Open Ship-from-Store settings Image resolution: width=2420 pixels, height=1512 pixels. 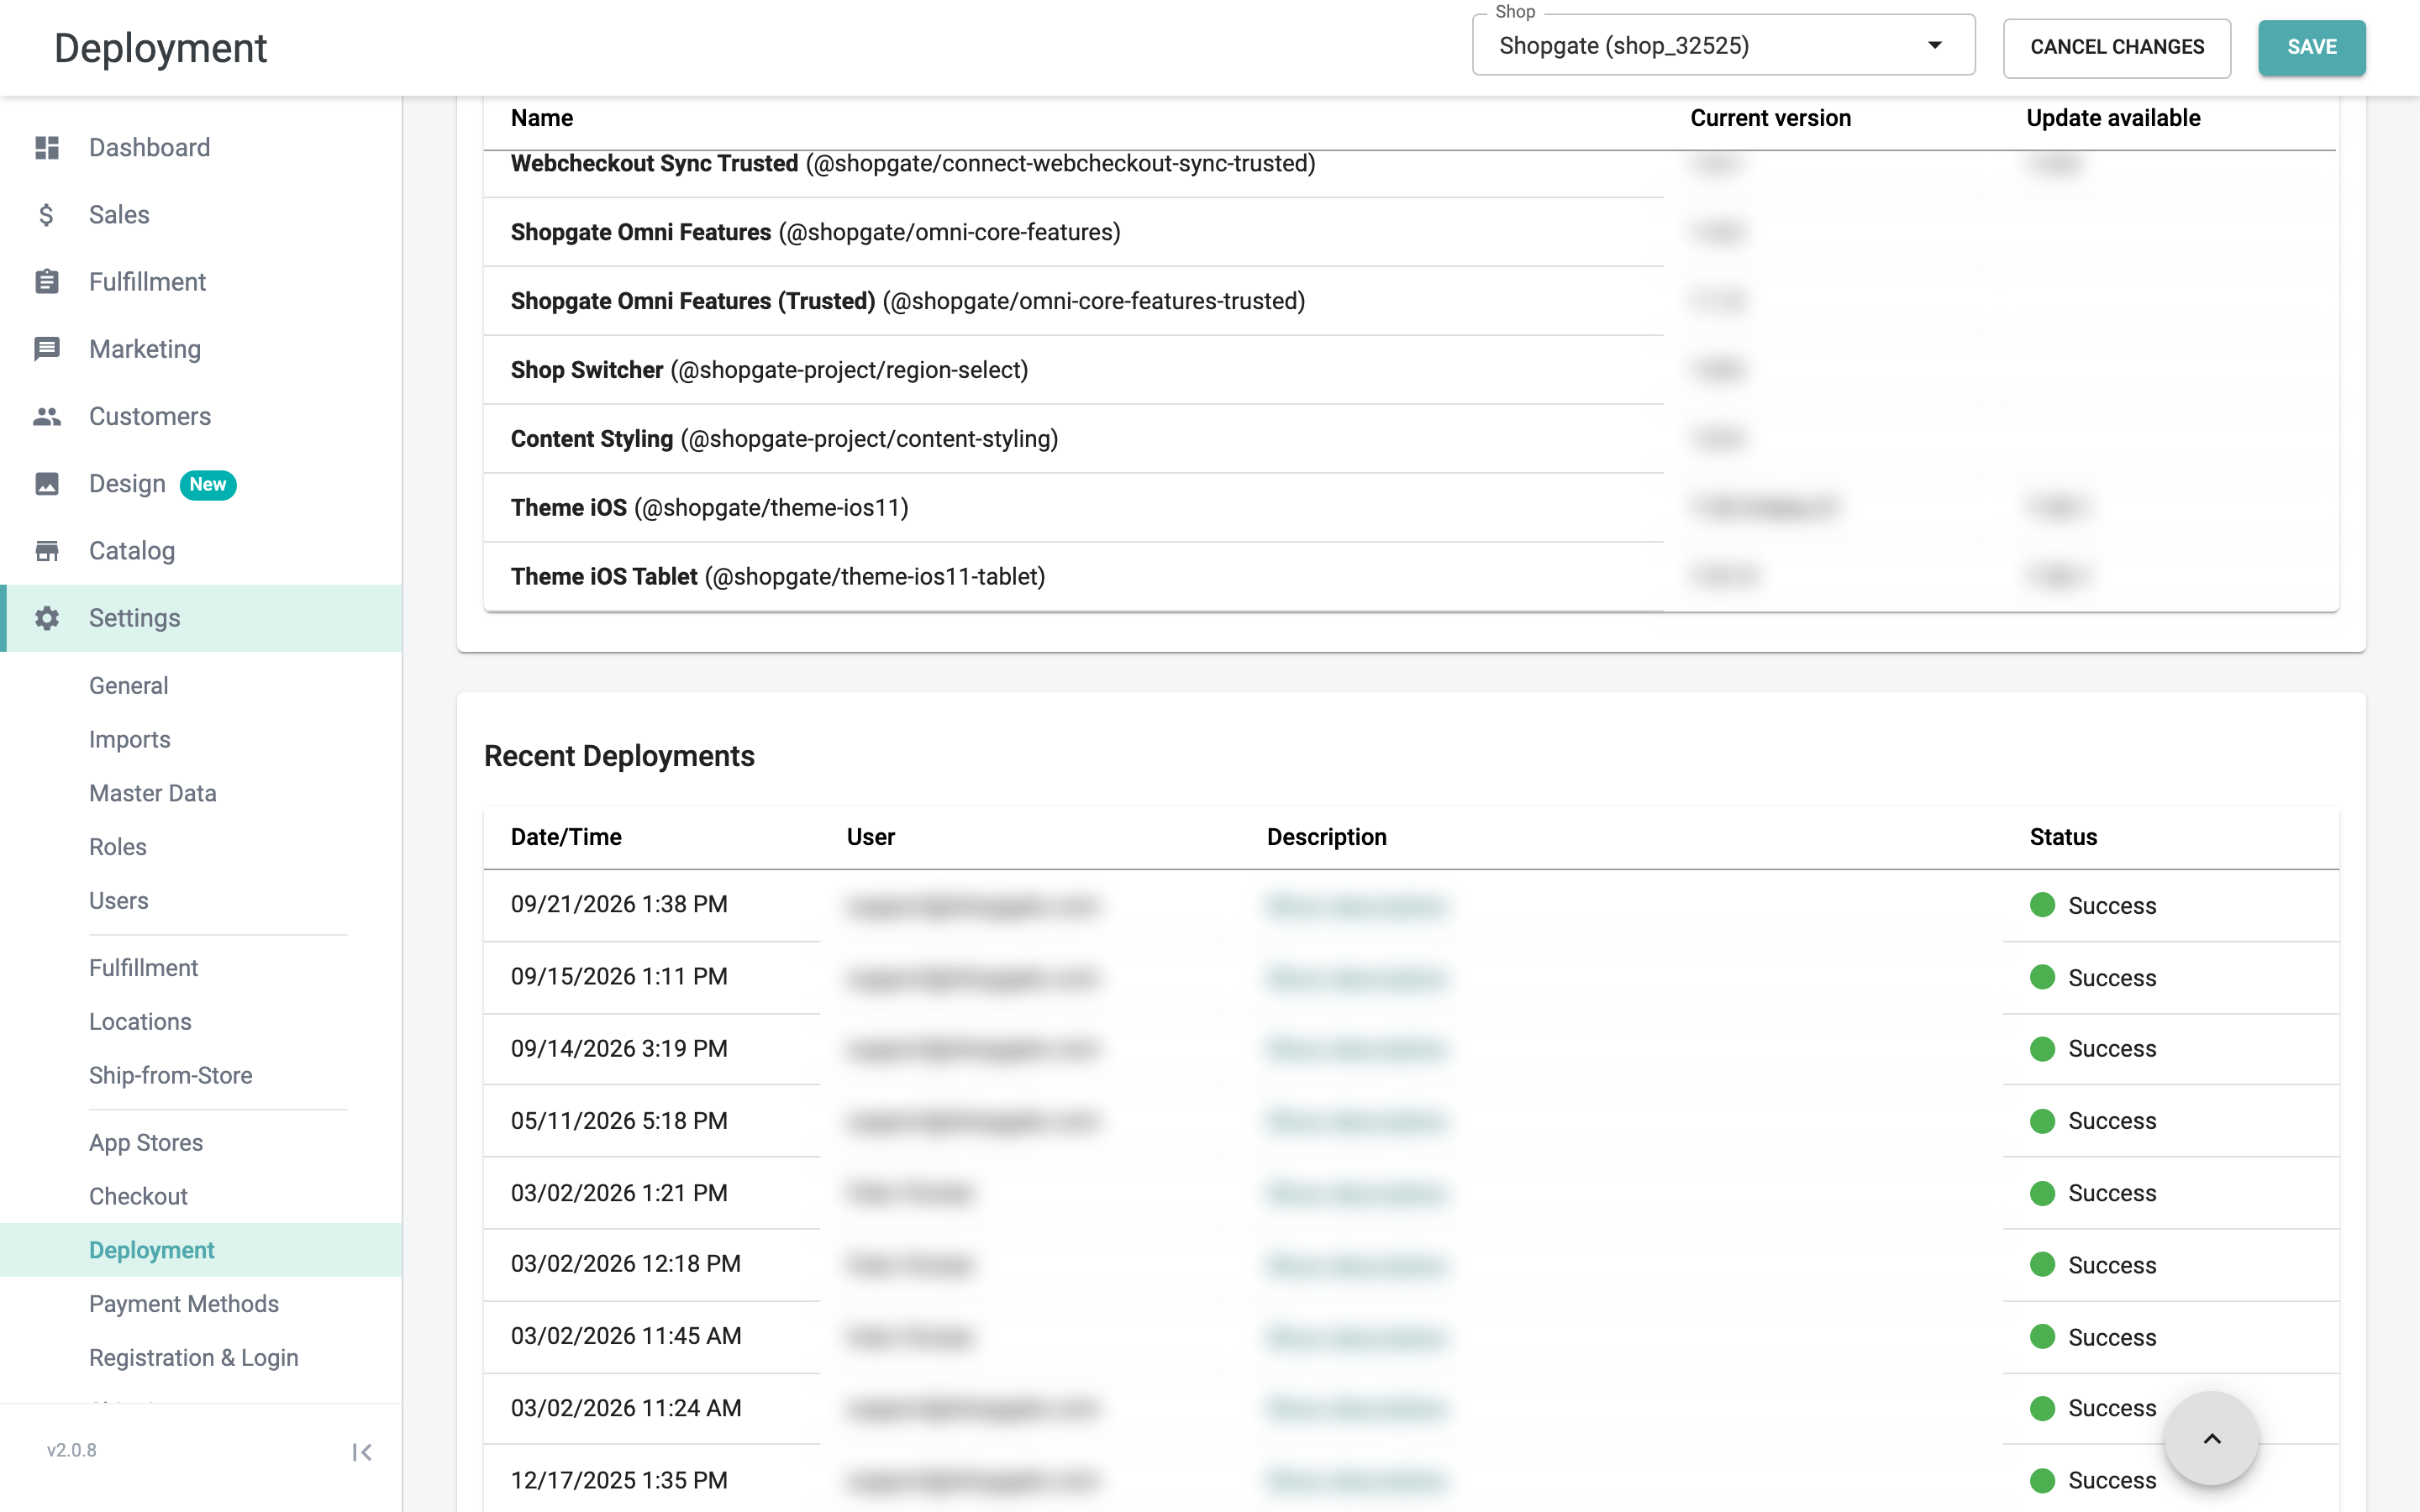(x=171, y=1075)
